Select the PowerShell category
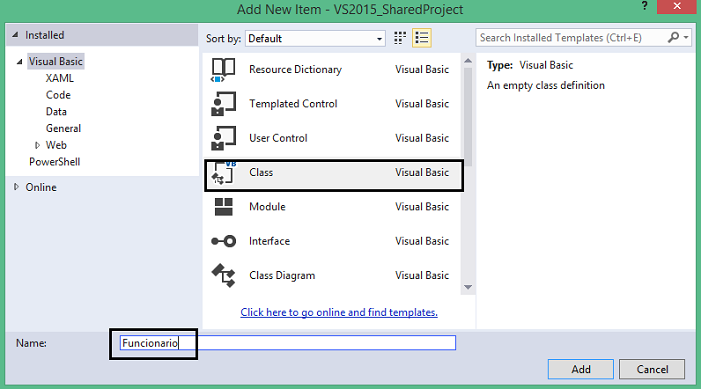701x389 pixels. 55,162
